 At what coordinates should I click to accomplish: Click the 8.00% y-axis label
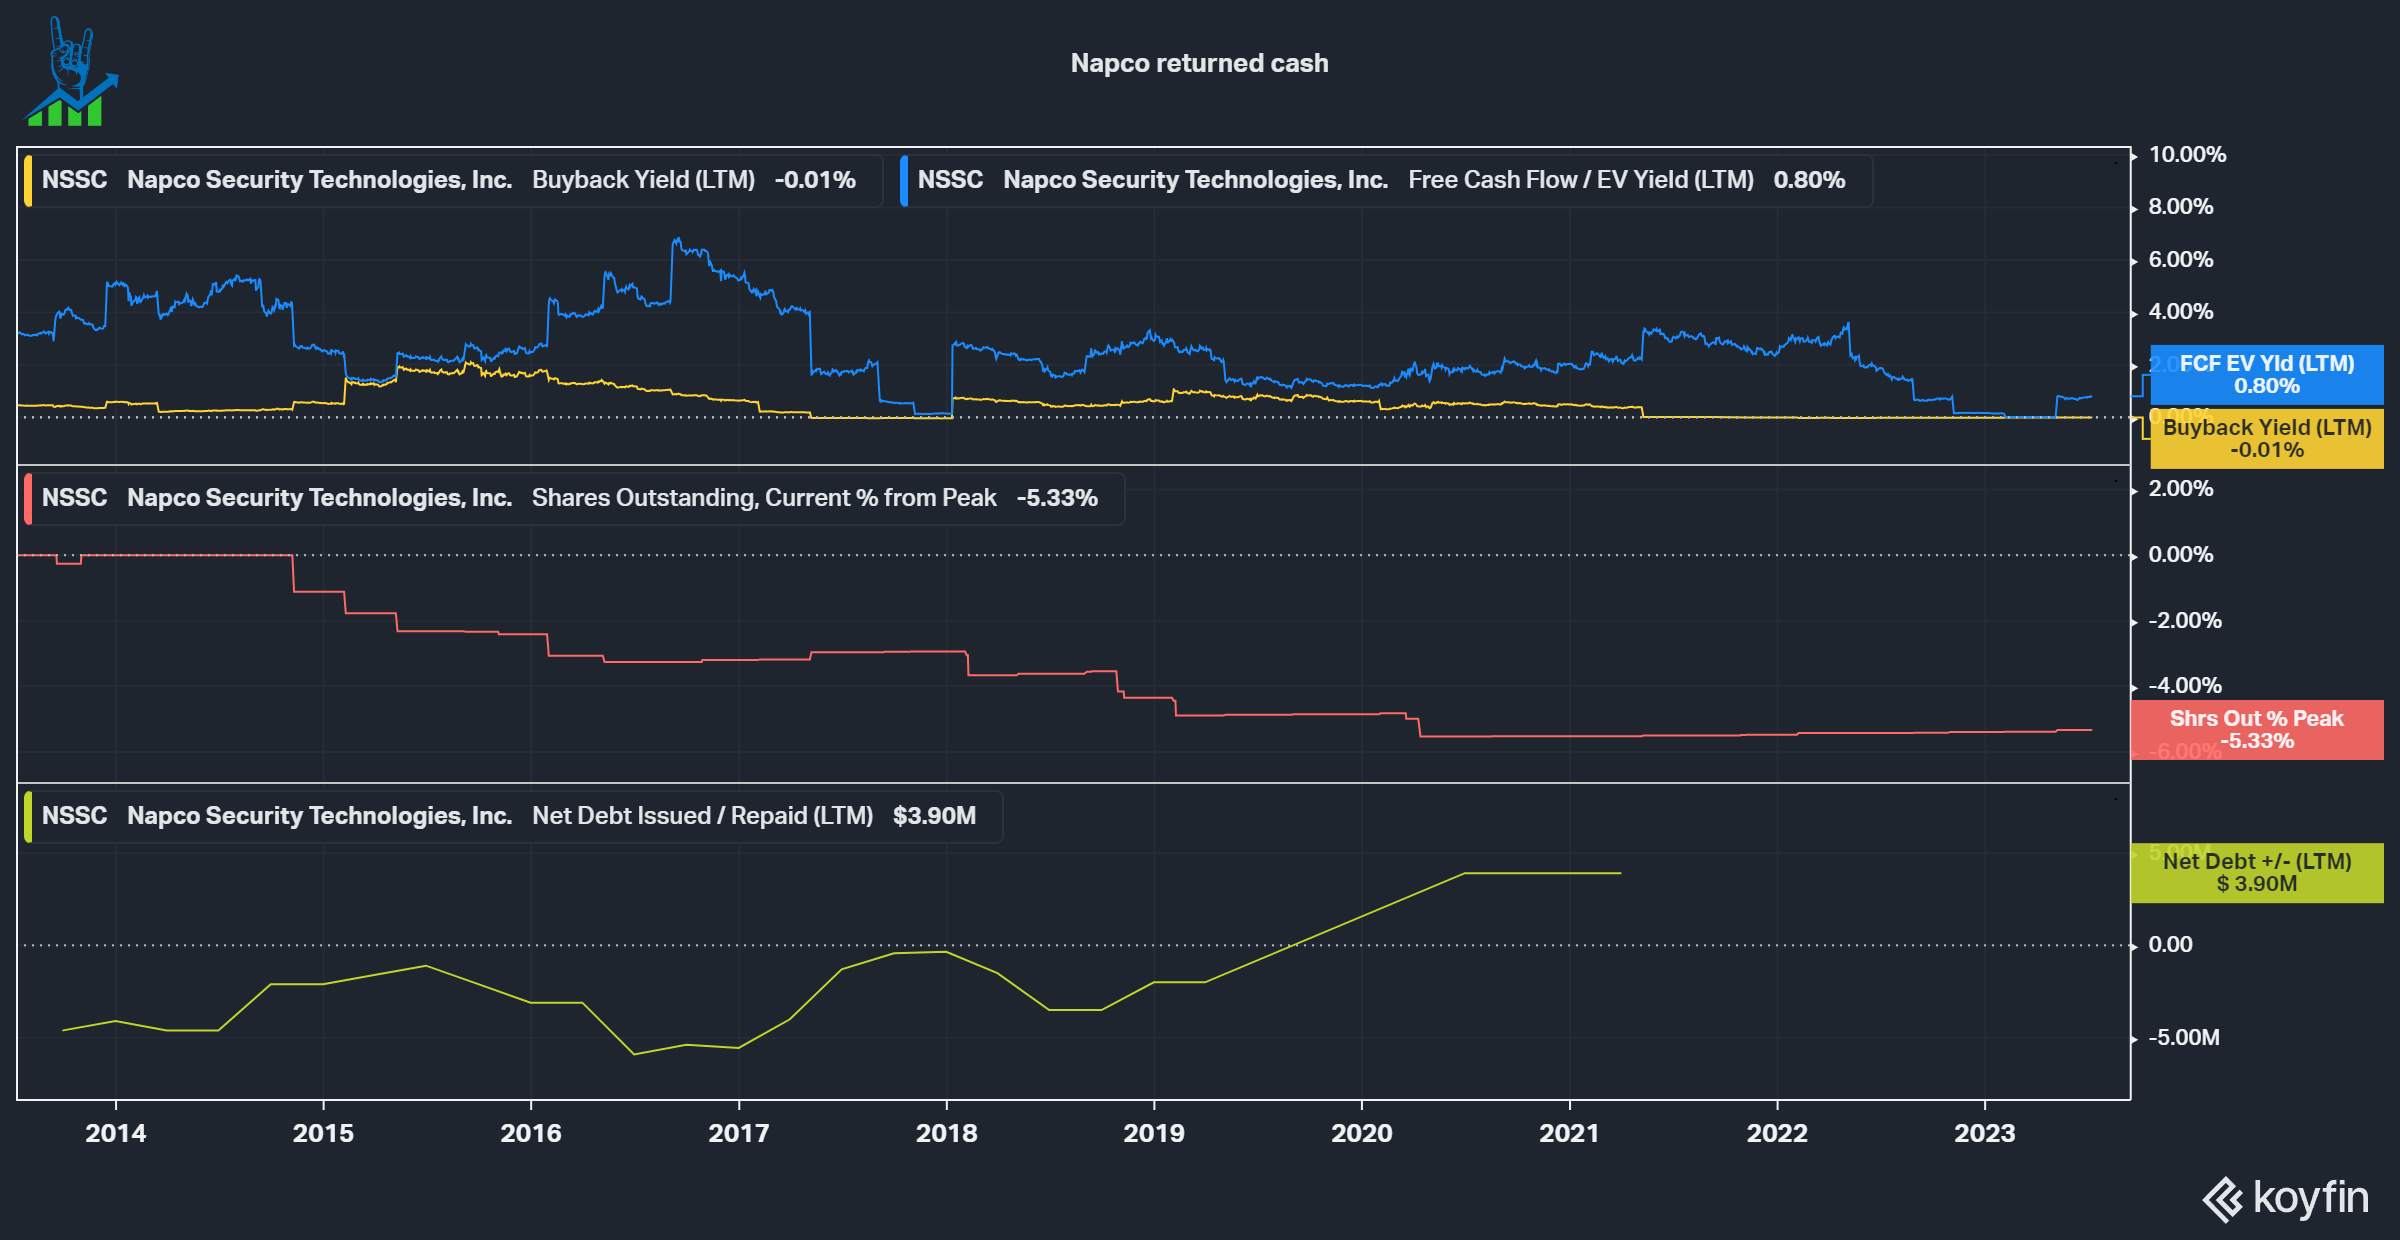(2181, 207)
